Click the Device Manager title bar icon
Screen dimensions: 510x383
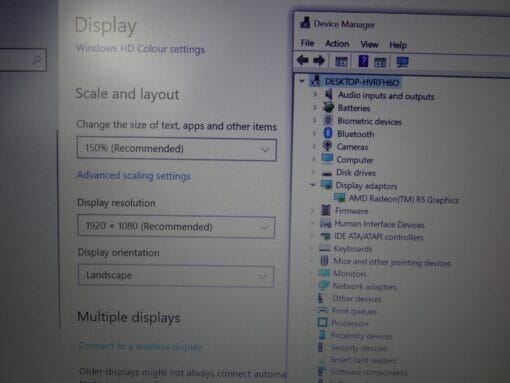point(305,23)
